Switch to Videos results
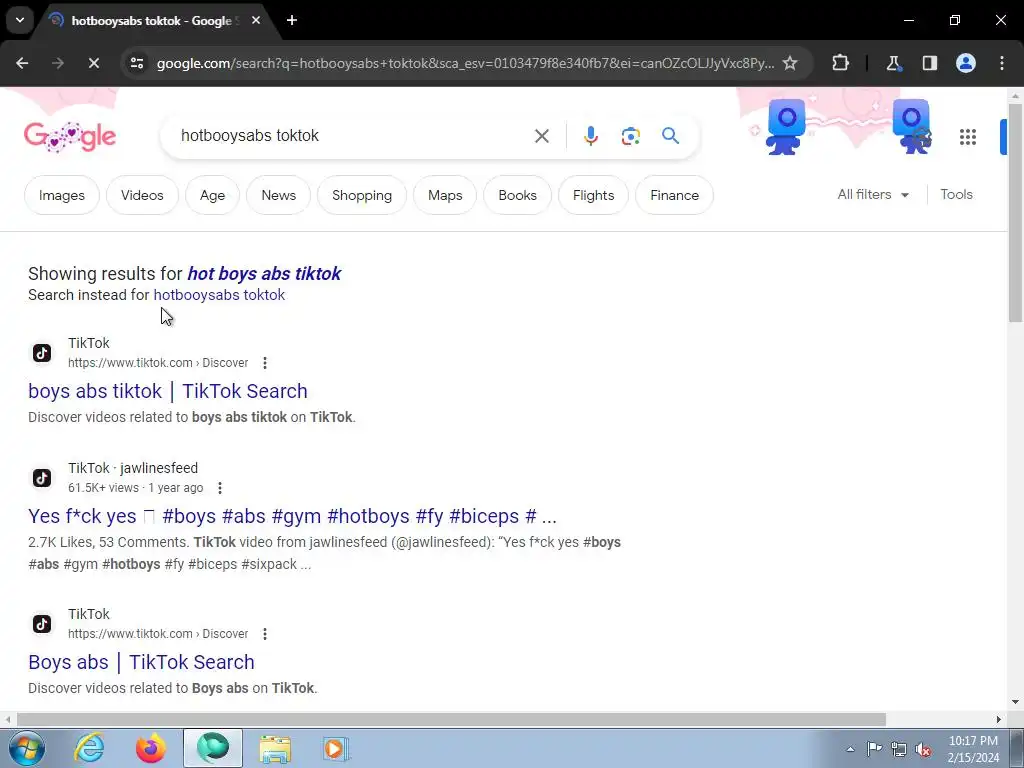The height and width of the screenshot is (768, 1024). (x=142, y=195)
